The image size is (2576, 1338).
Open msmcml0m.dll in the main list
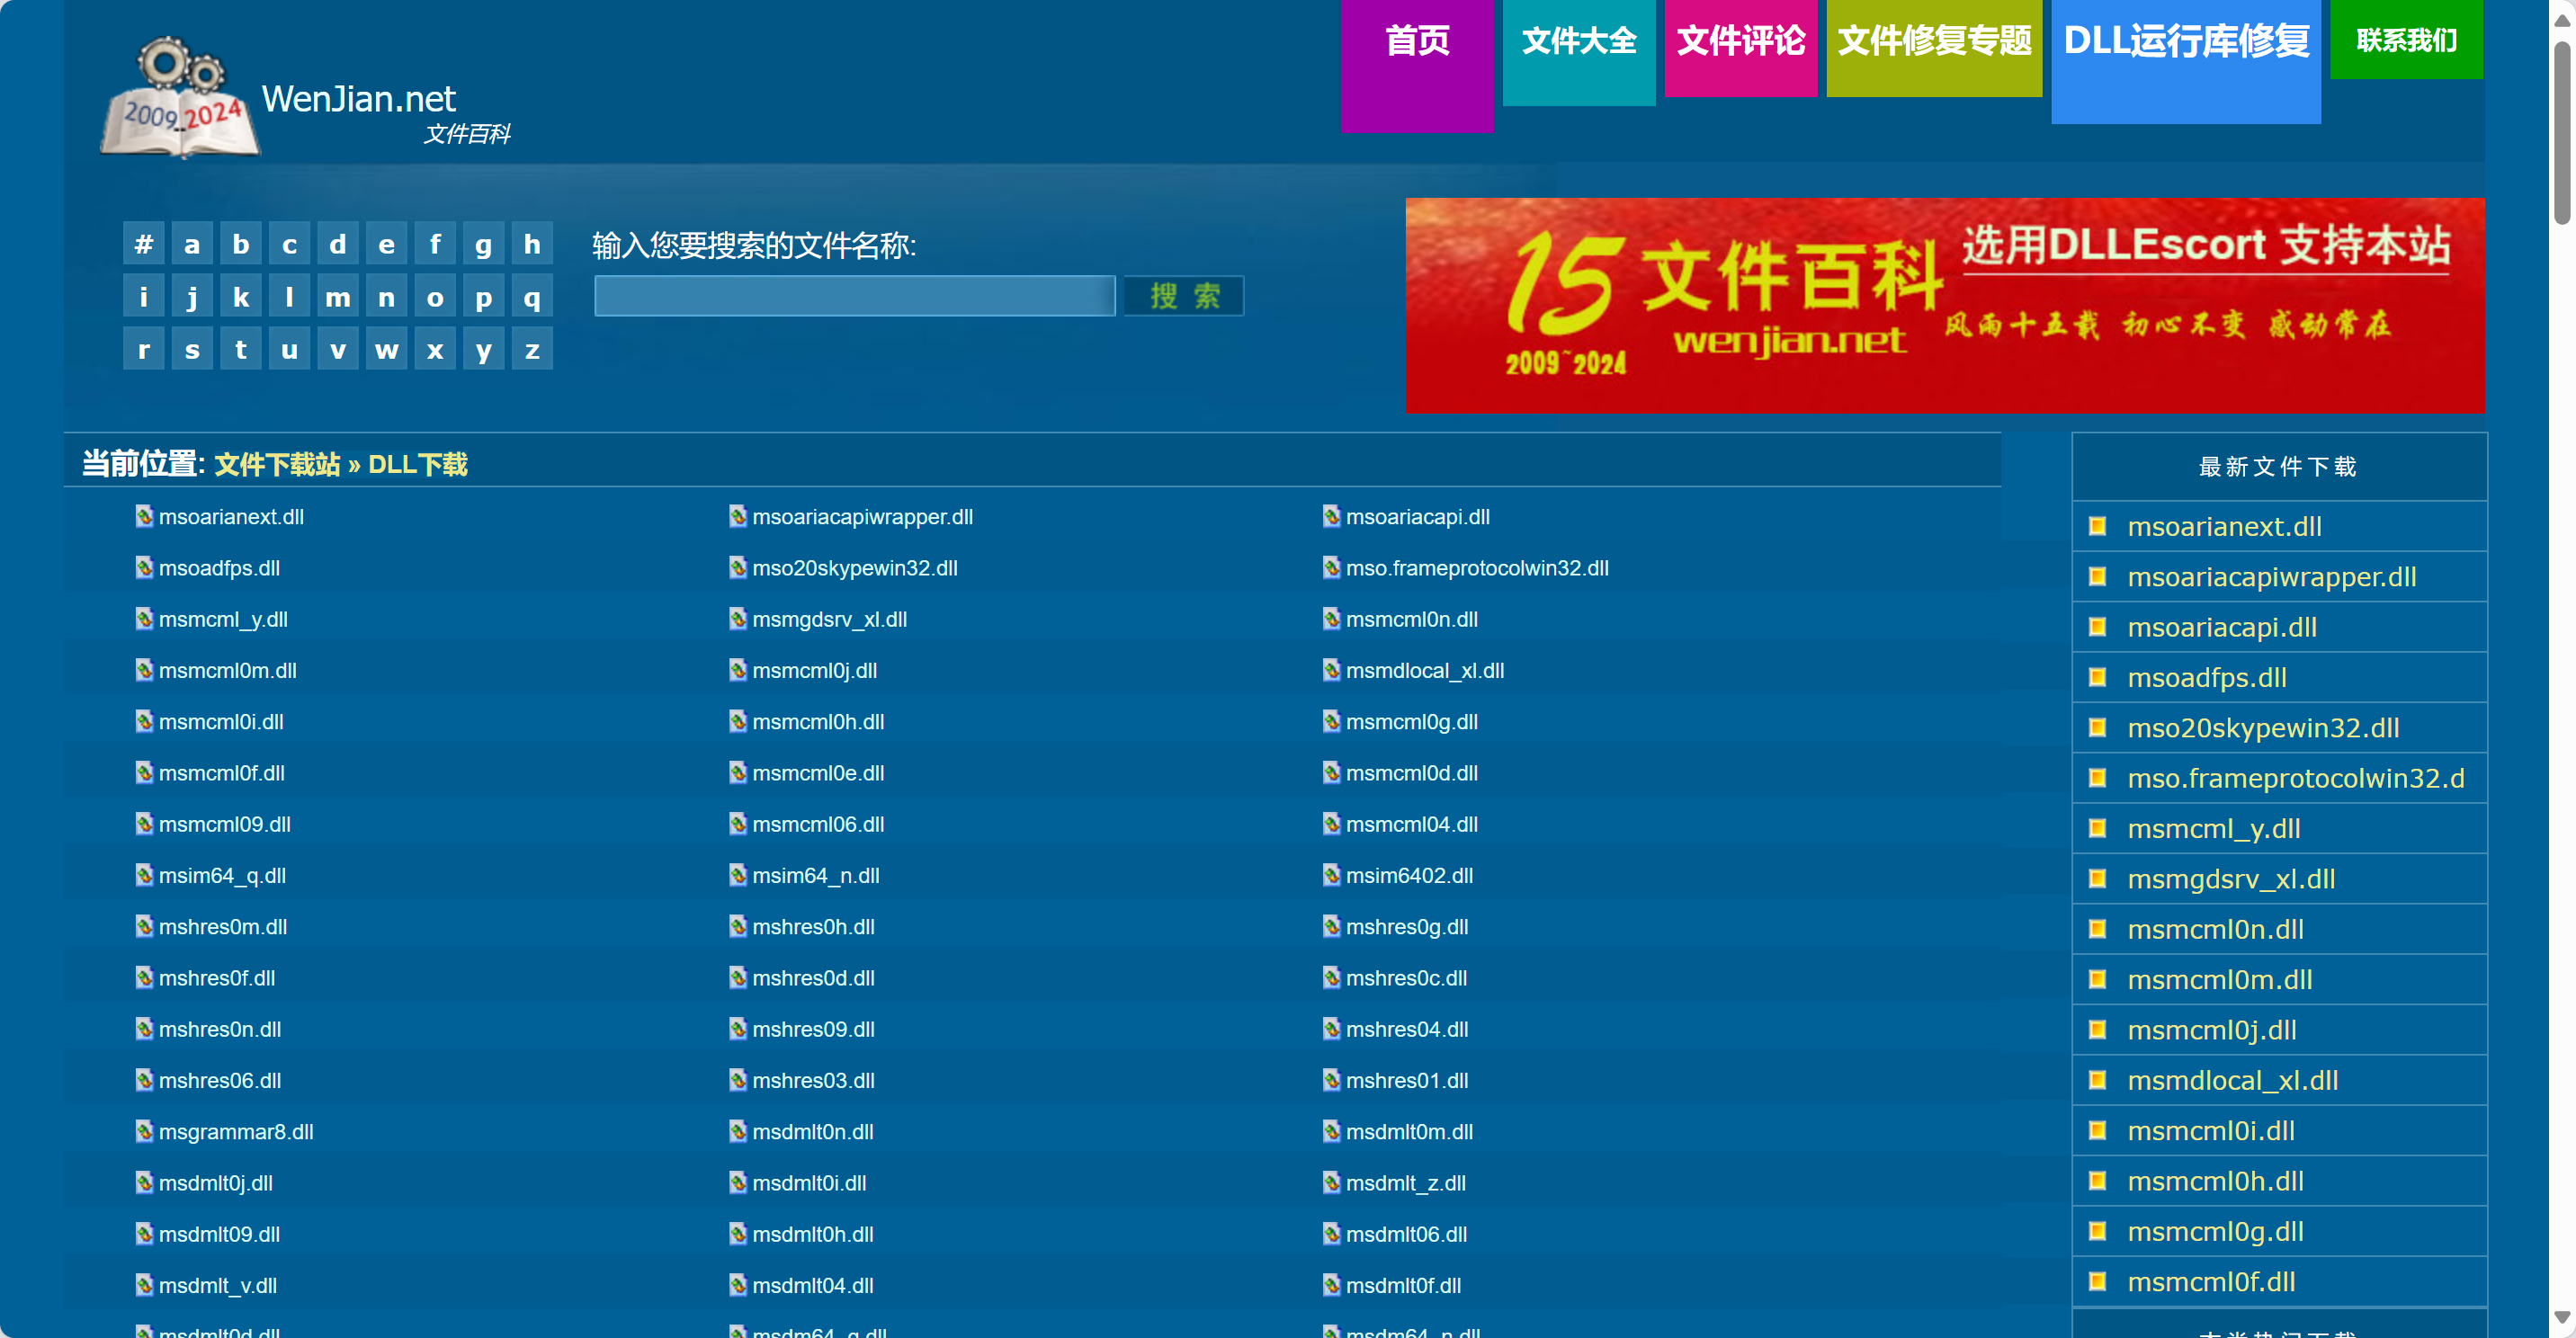point(228,670)
